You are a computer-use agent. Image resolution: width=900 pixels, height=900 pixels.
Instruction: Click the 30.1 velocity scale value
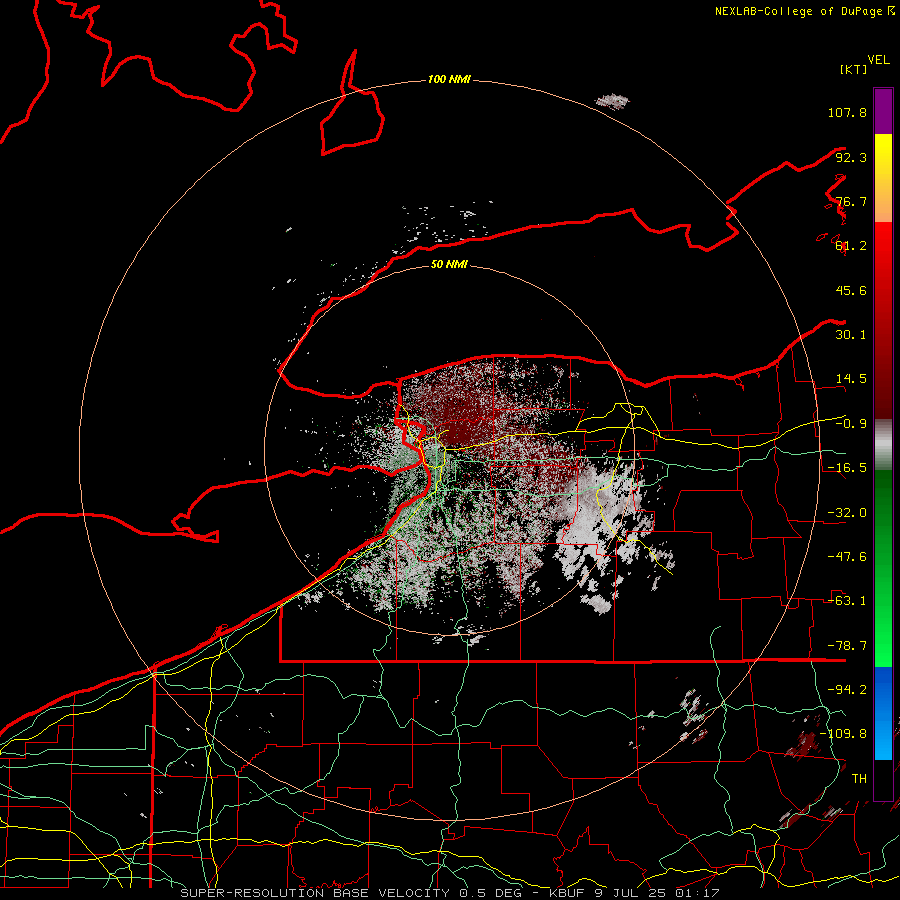851,335
